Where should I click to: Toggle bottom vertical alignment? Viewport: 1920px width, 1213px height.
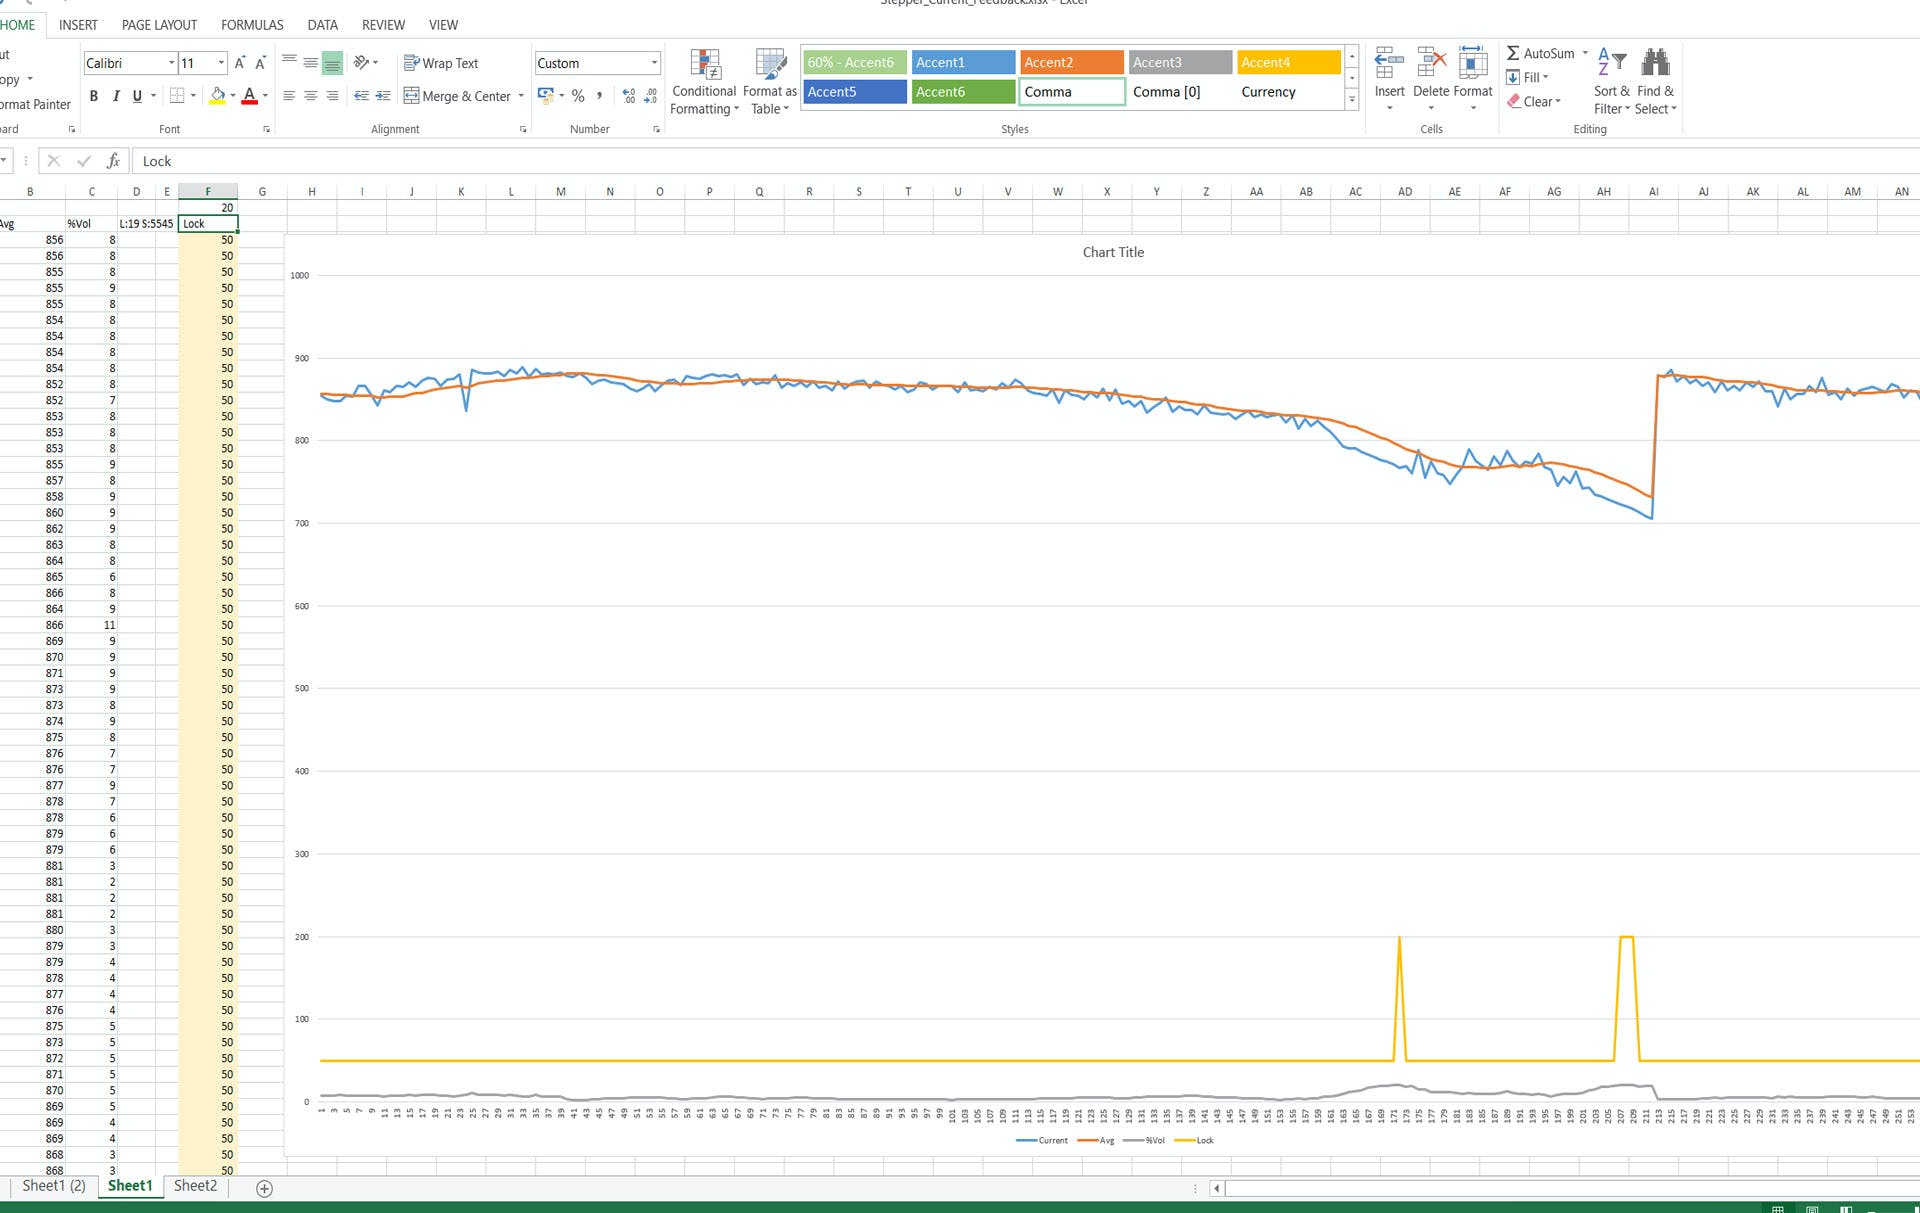pyautogui.click(x=333, y=63)
